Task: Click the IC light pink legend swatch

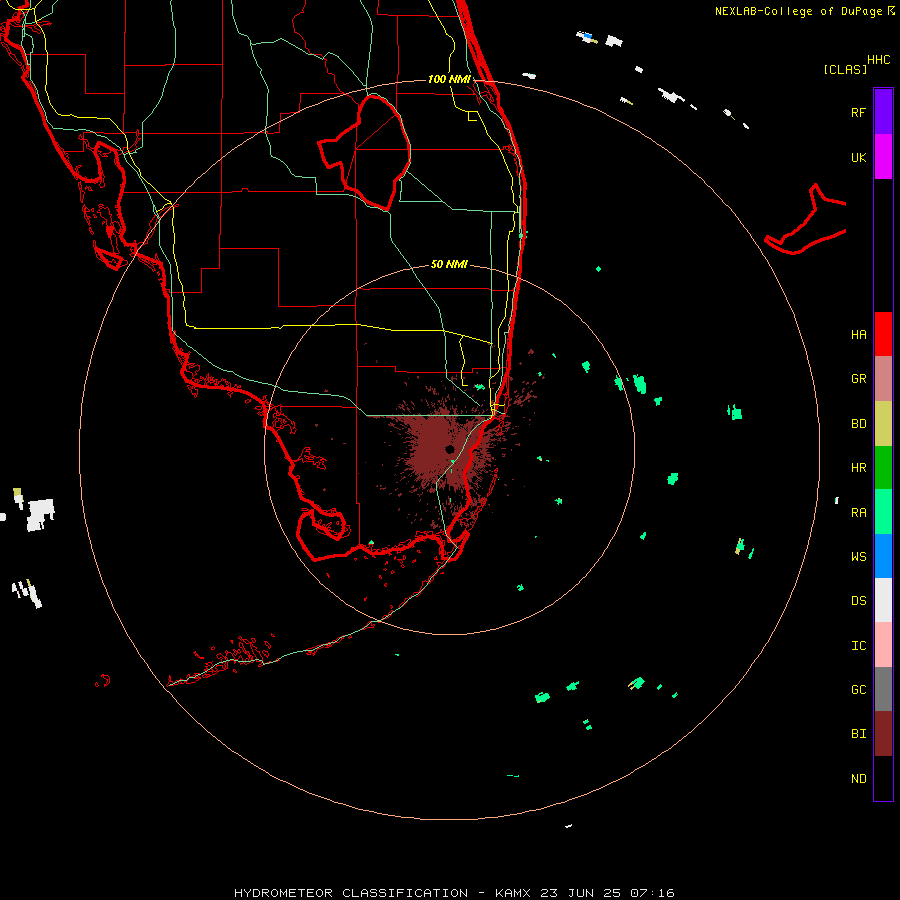Action: tap(883, 645)
